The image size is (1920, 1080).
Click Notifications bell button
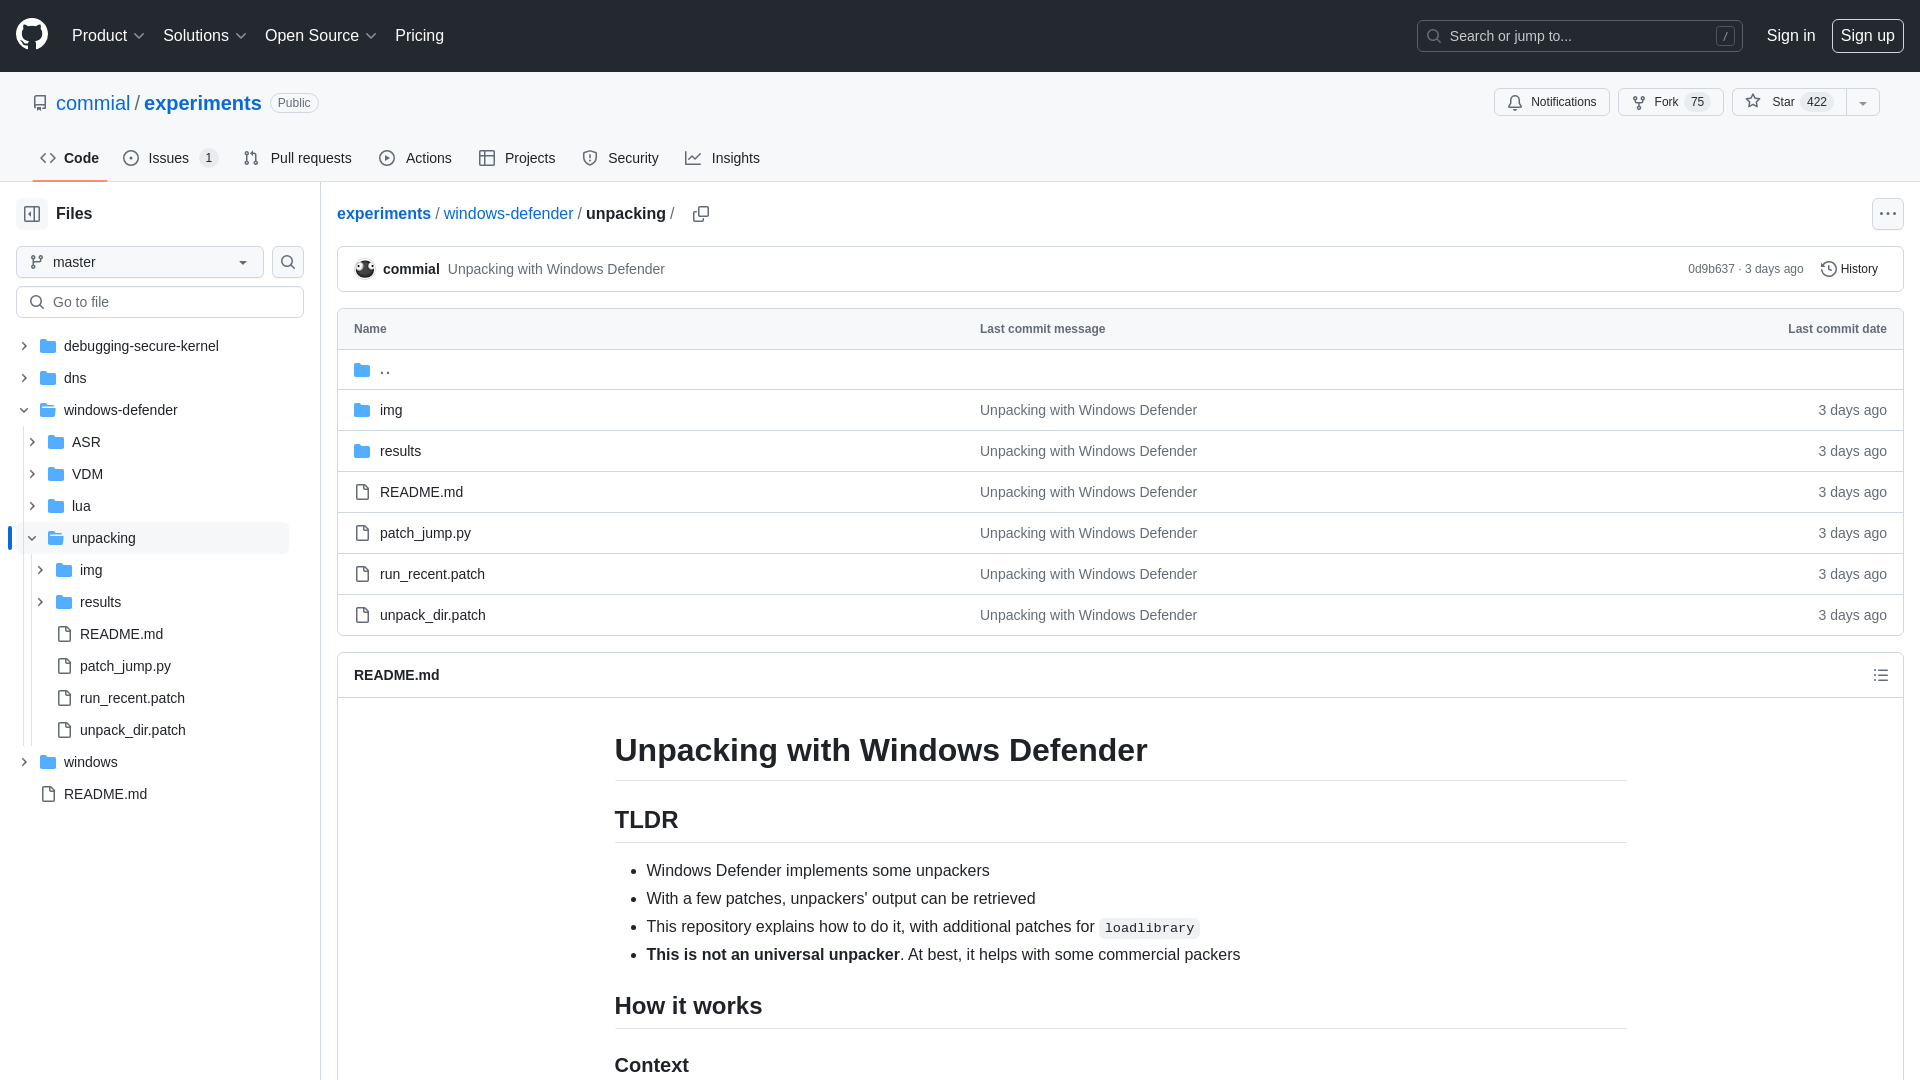[1551, 102]
